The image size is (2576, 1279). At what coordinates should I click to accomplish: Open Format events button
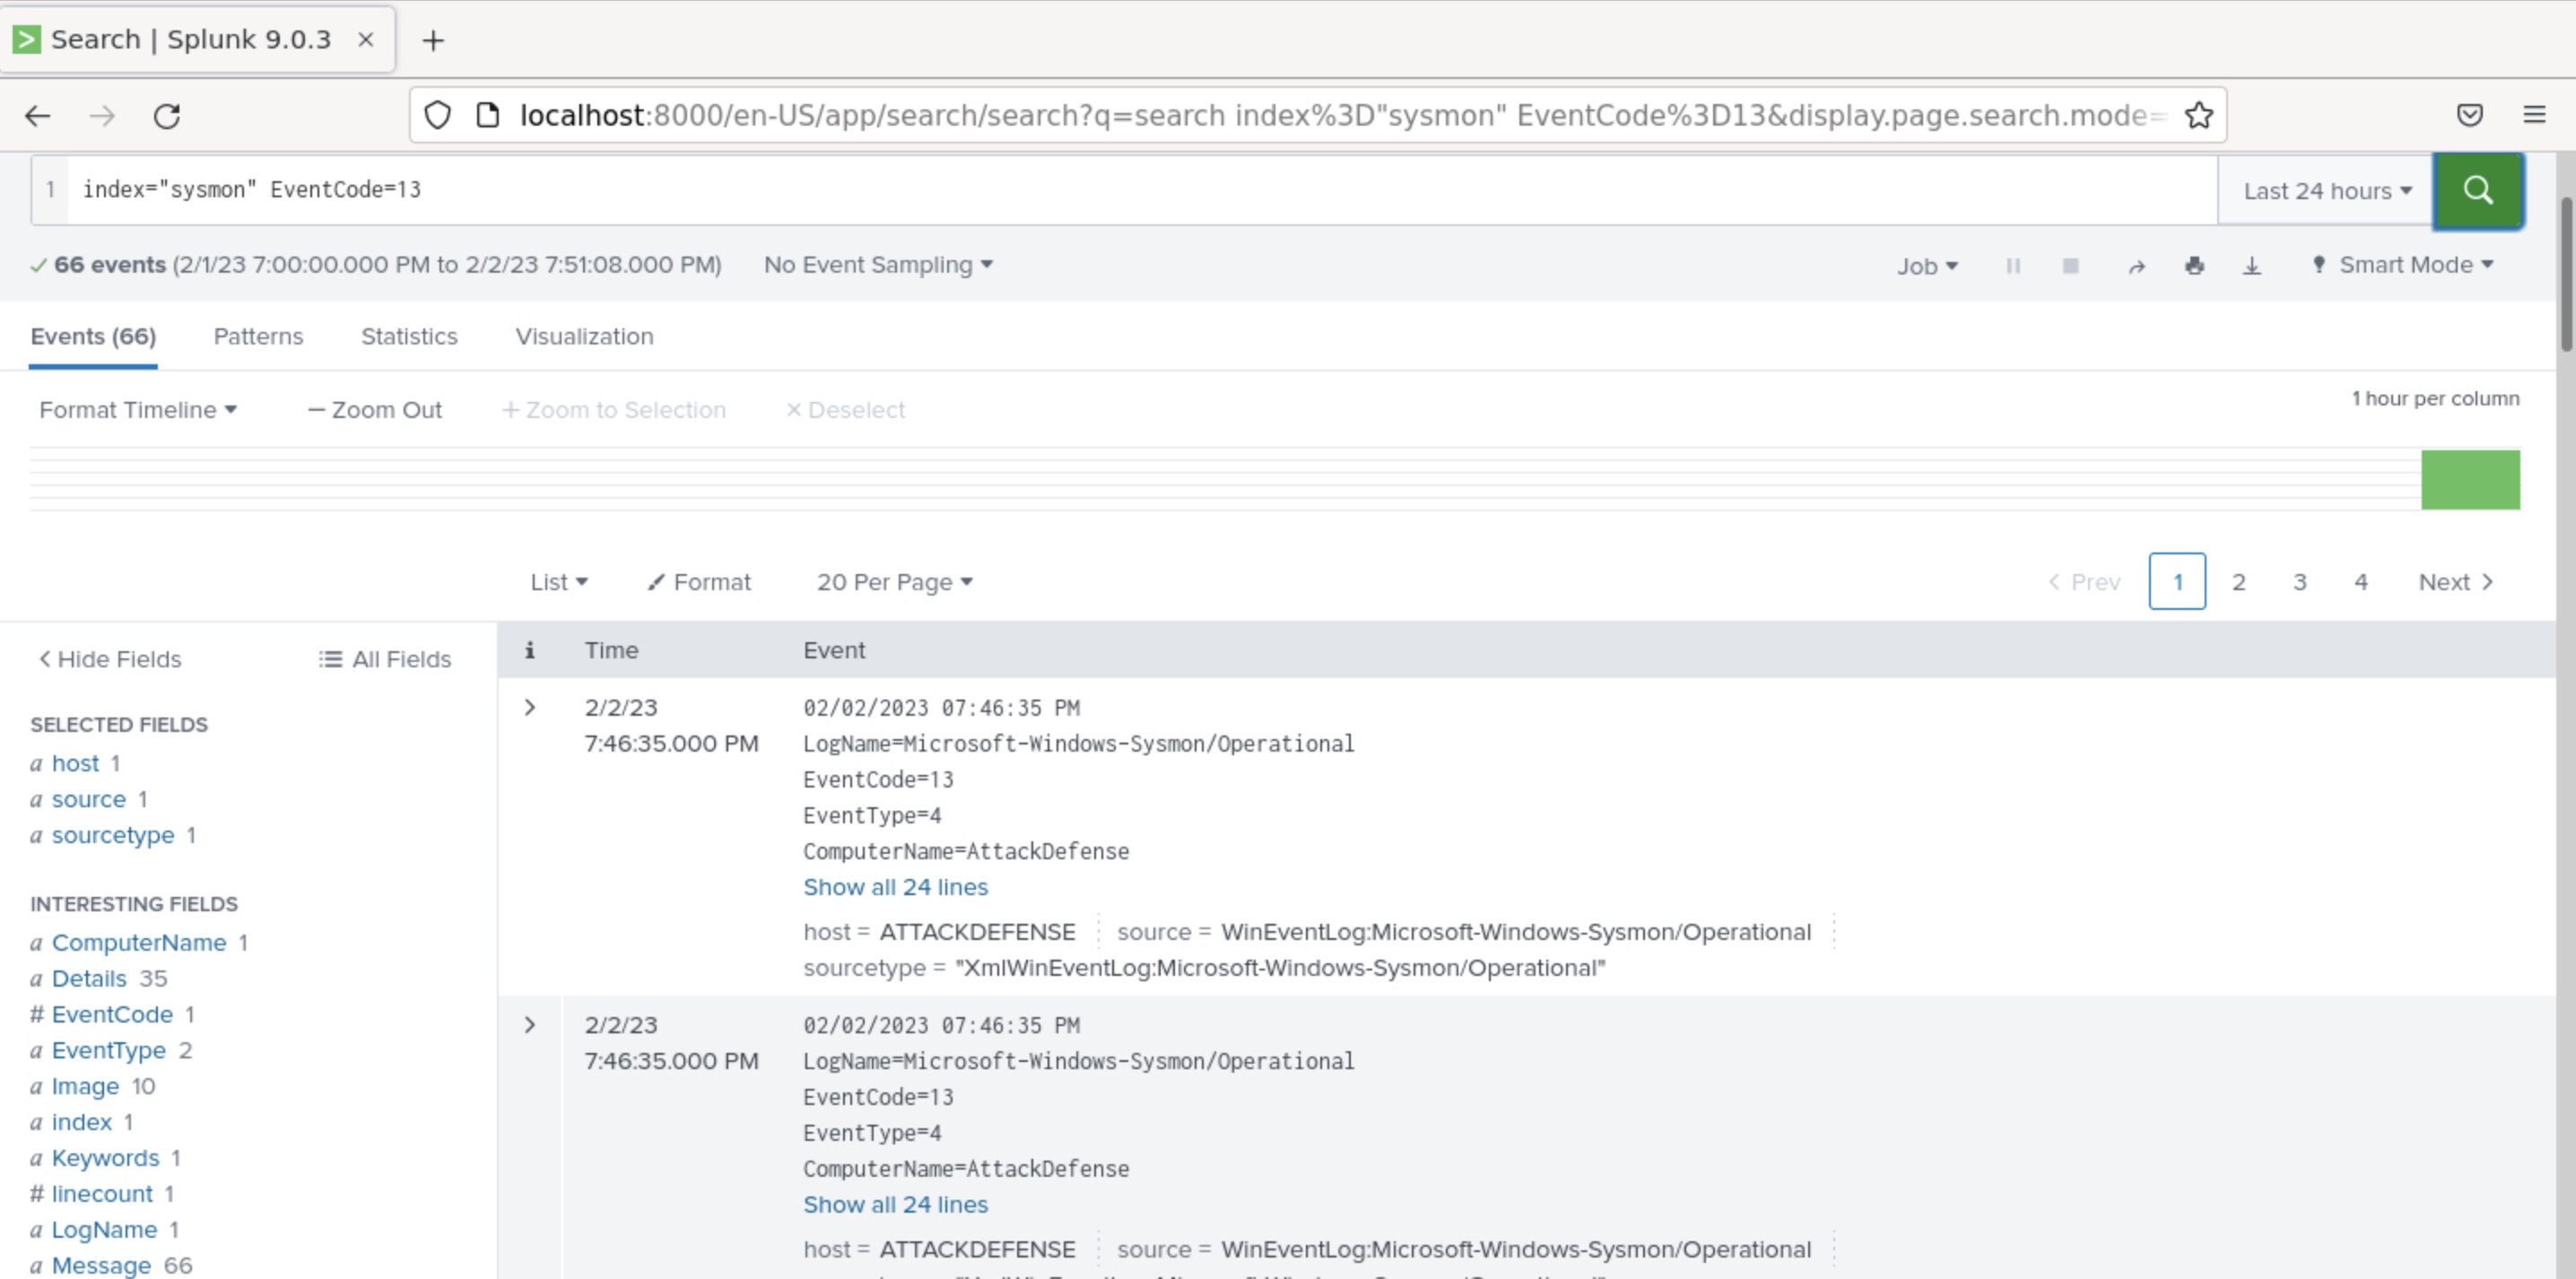699,582
